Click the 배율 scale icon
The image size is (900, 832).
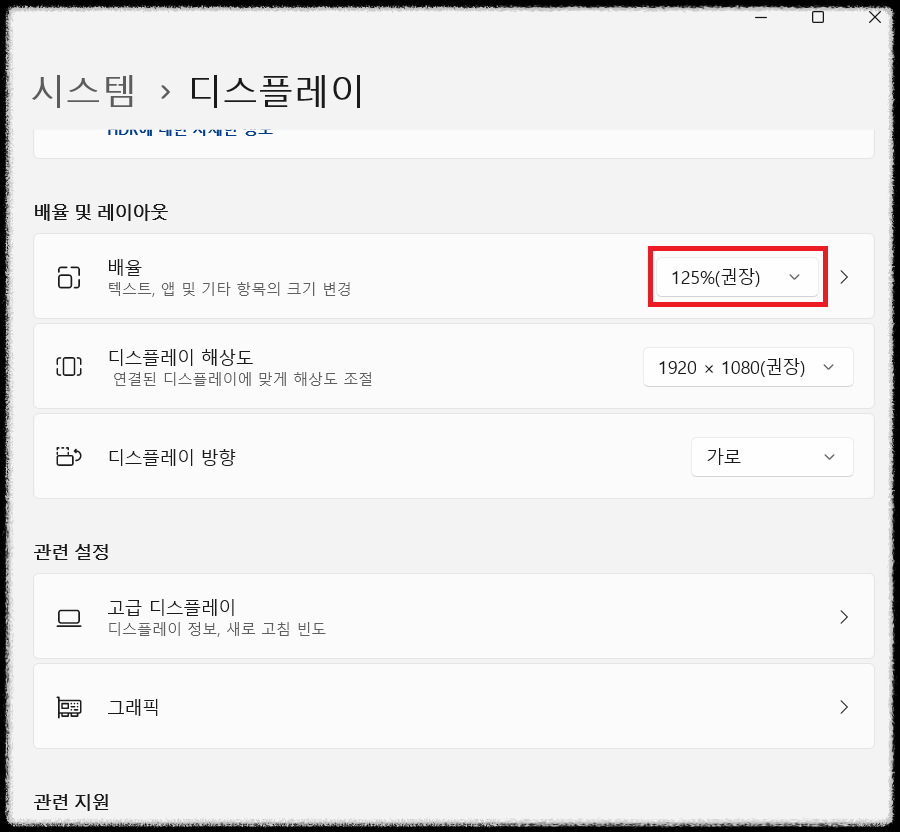(68, 277)
